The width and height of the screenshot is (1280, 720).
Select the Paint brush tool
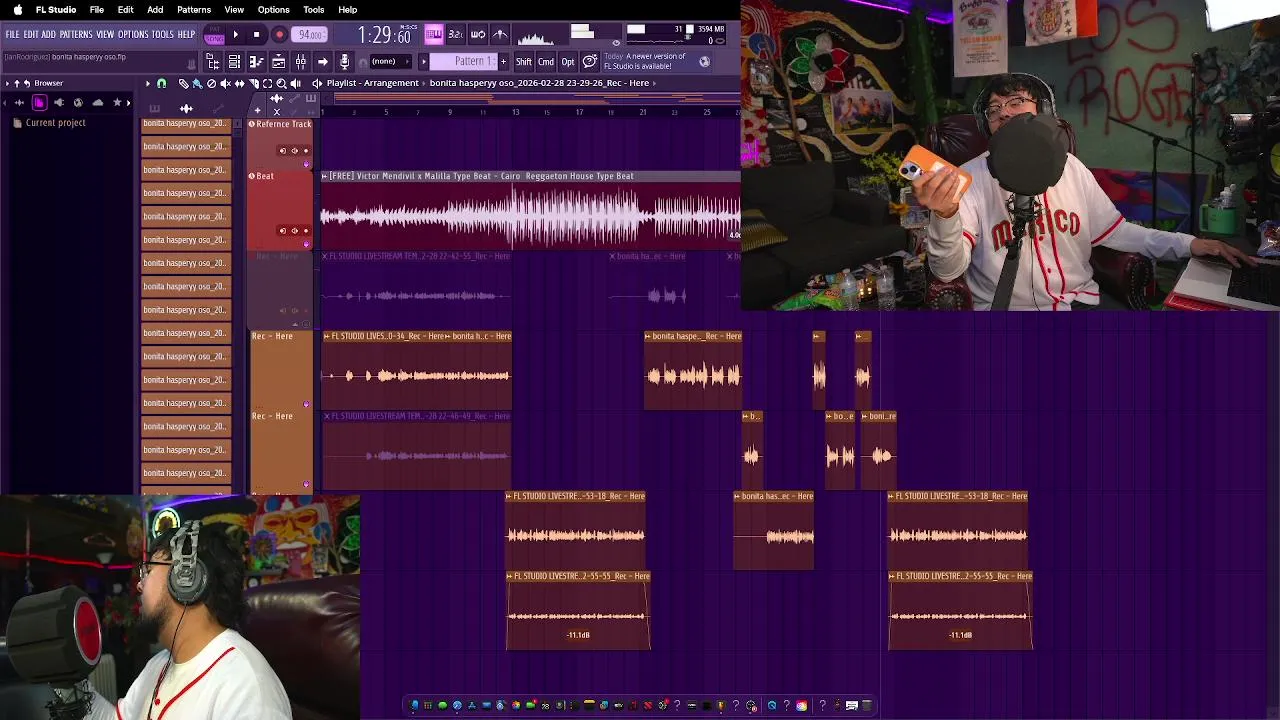coord(197,84)
